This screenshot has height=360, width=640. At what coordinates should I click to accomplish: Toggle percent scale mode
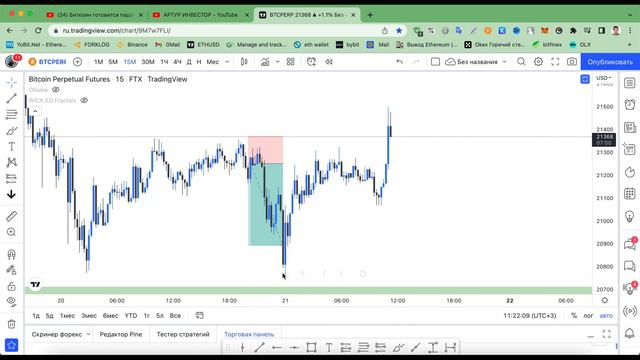(x=574, y=316)
